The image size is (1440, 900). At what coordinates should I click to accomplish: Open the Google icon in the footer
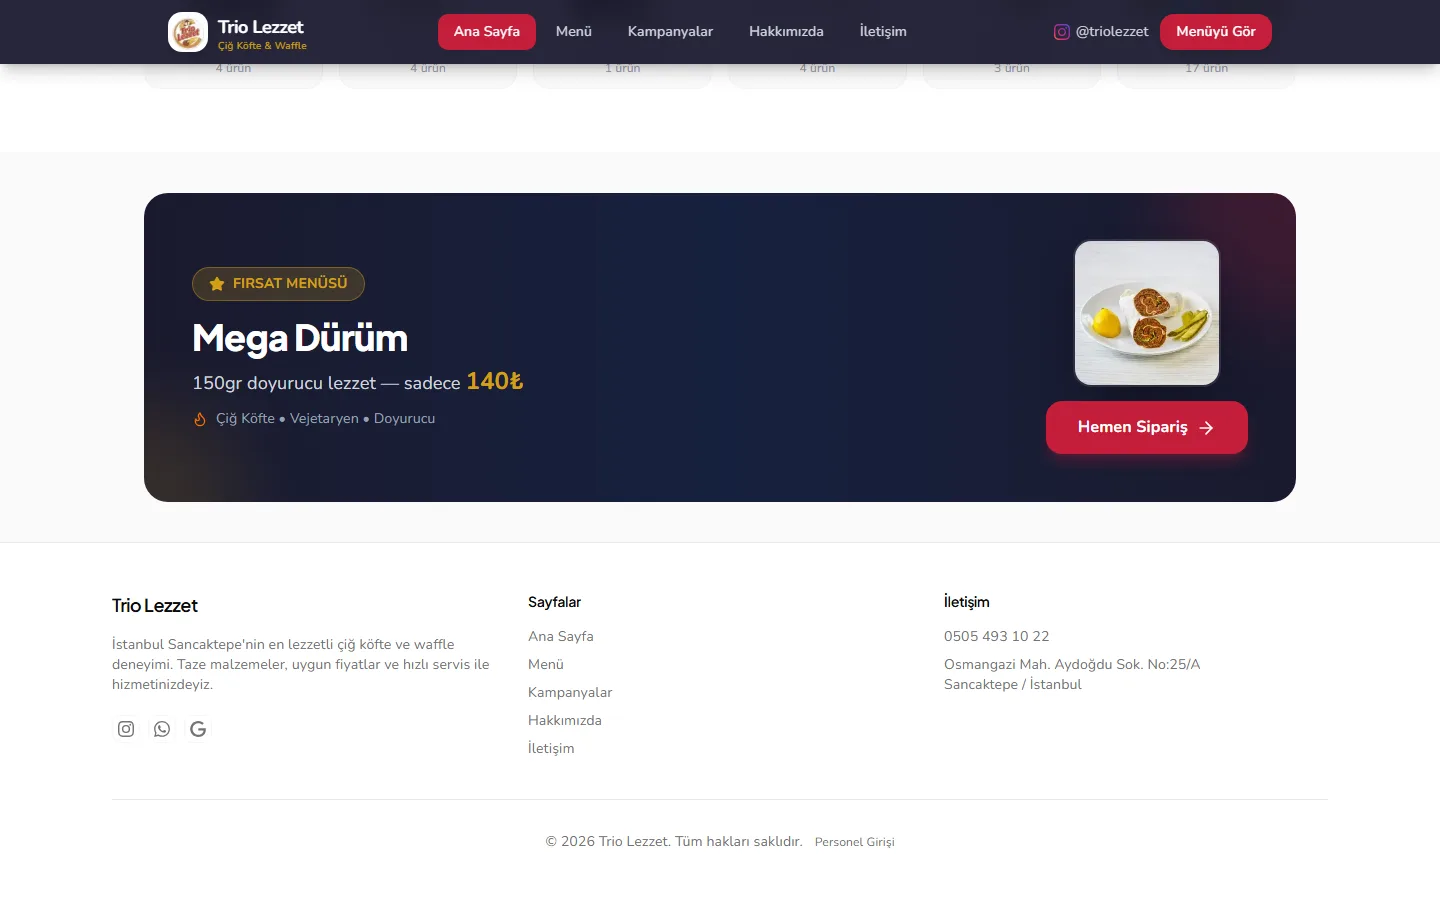click(x=198, y=729)
